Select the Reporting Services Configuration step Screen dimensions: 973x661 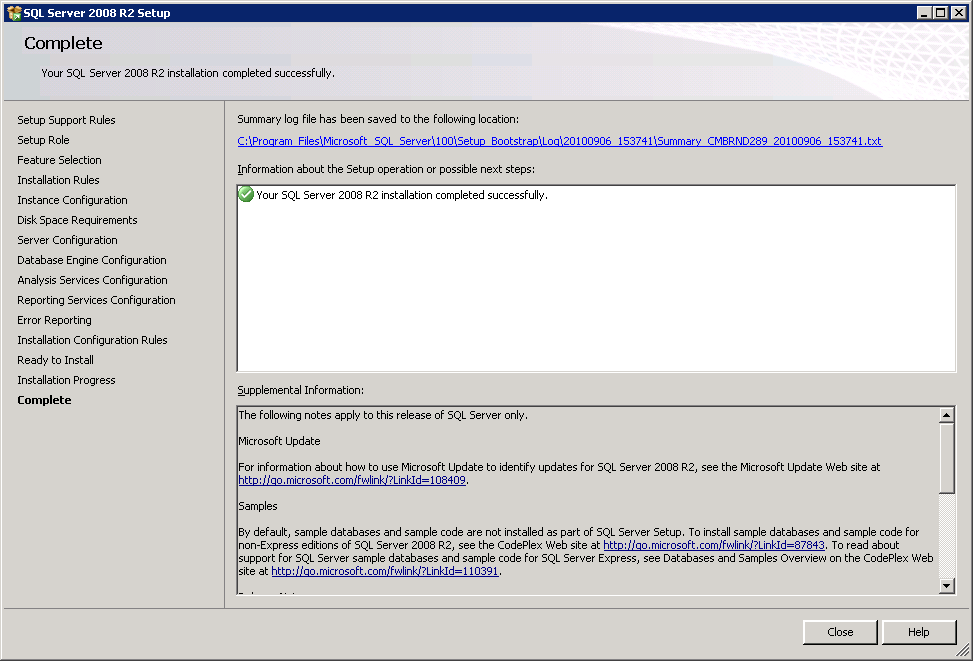click(96, 300)
